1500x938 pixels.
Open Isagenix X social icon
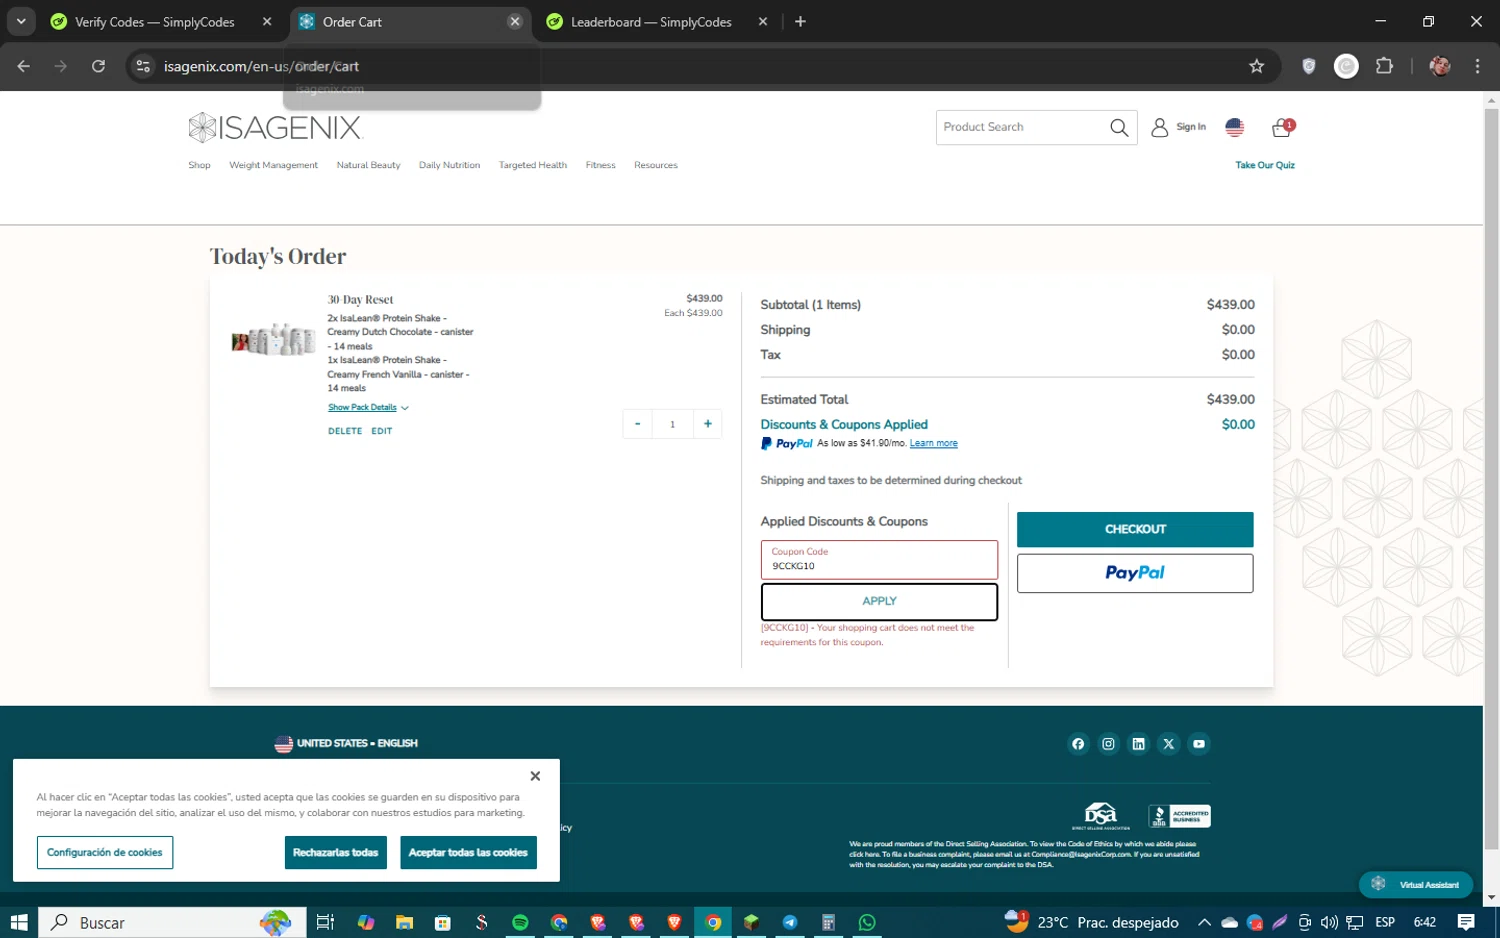click(1168, 744)
